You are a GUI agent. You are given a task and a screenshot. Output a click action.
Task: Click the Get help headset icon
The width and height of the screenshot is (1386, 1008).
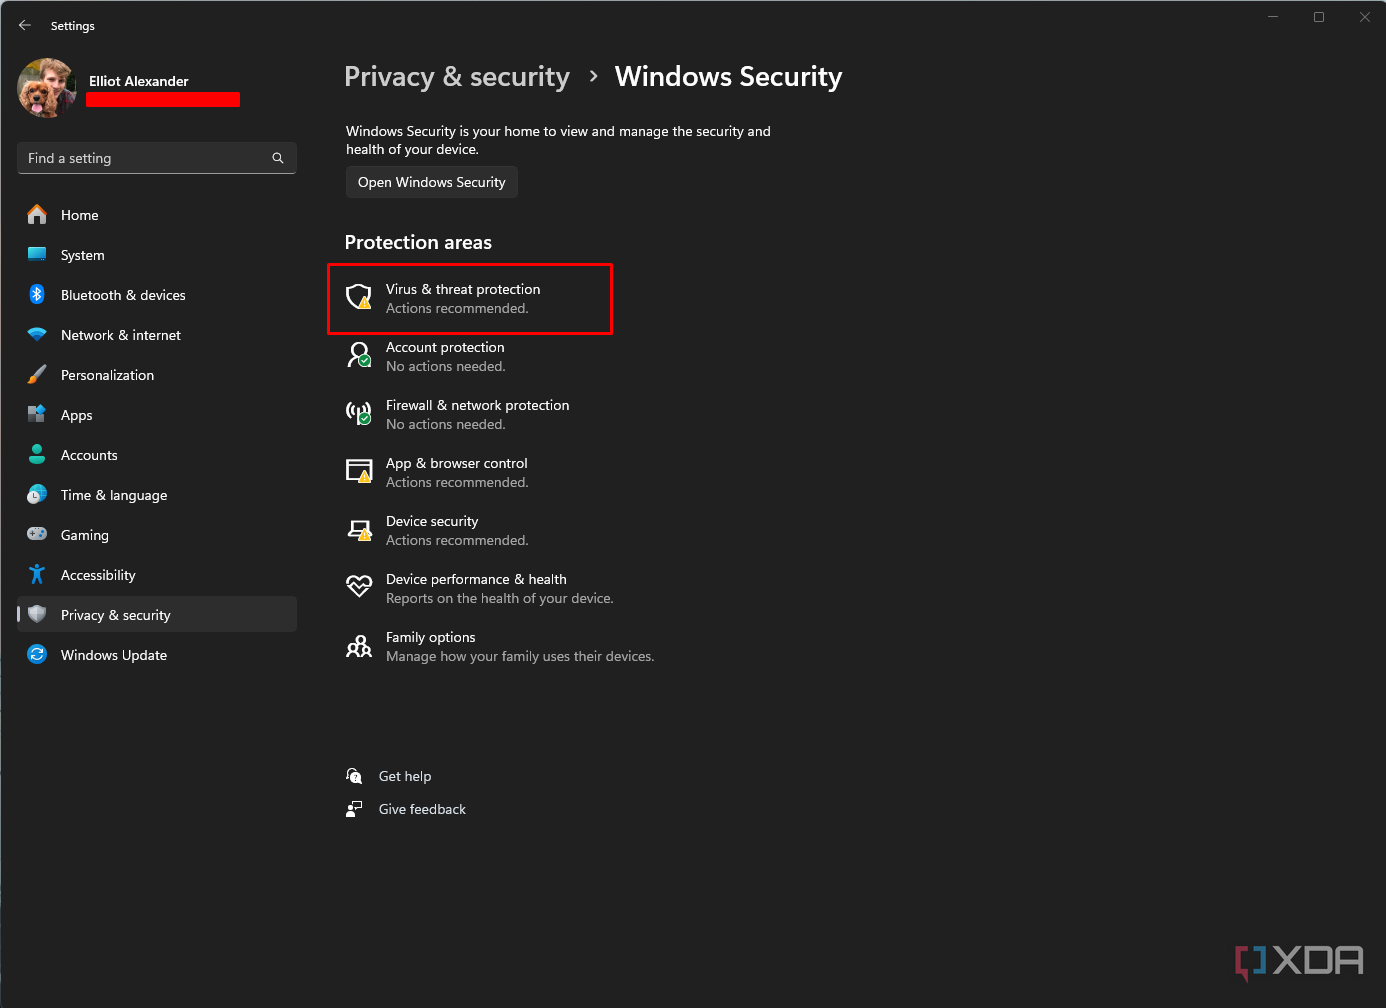[354, 775]
